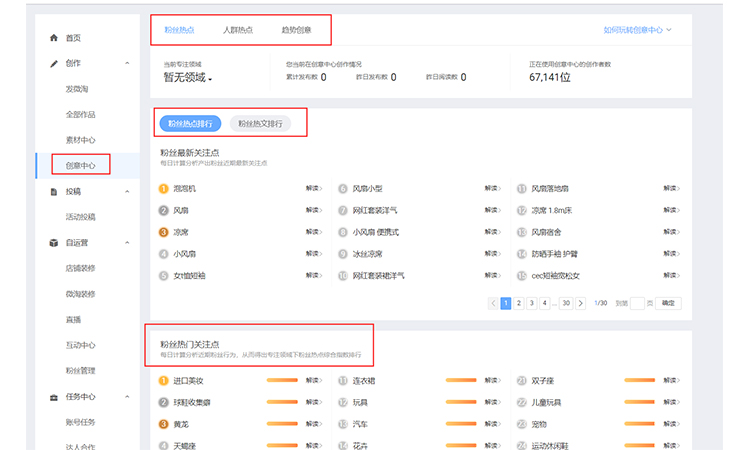The height and width of the screenshot is (450, 750).
Task: Open 直播 in the sidebar
Action: click(73, 320)
